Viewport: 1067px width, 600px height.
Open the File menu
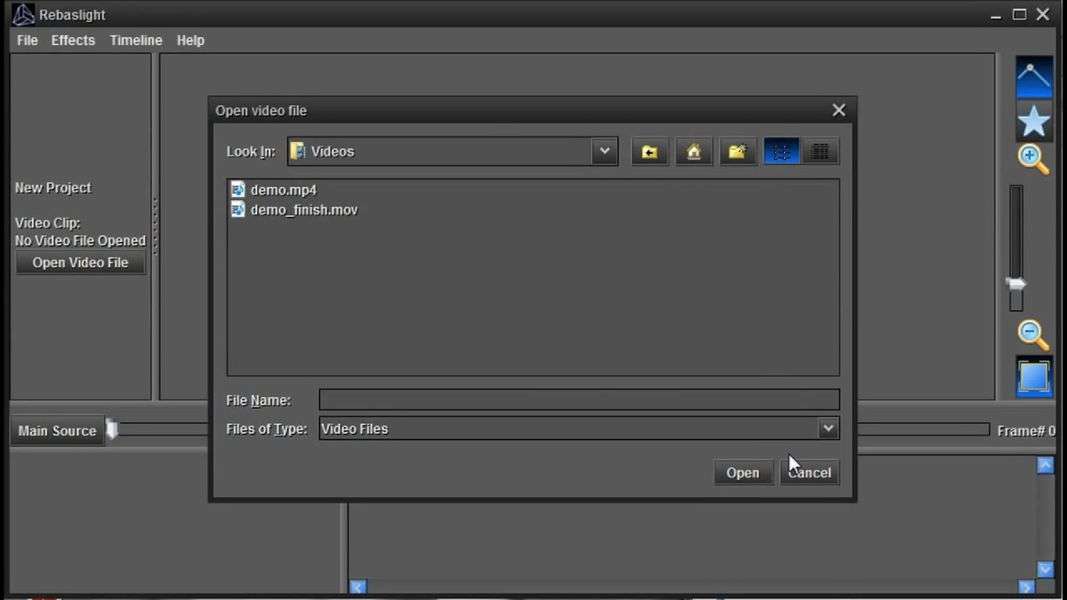(x=27, y=40)
